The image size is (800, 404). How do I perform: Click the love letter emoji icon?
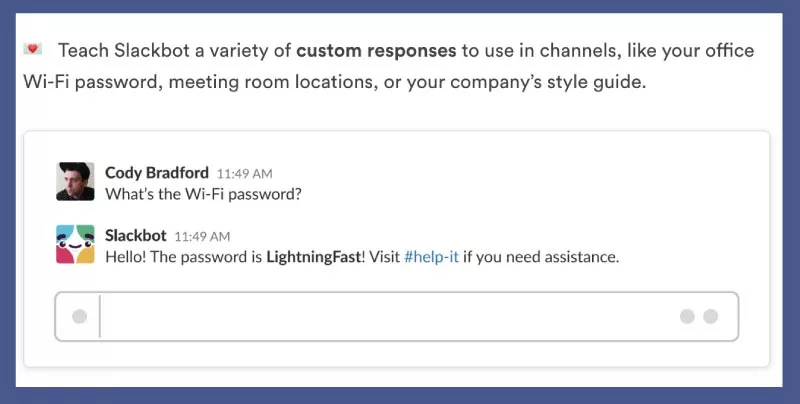coord(32,49)
